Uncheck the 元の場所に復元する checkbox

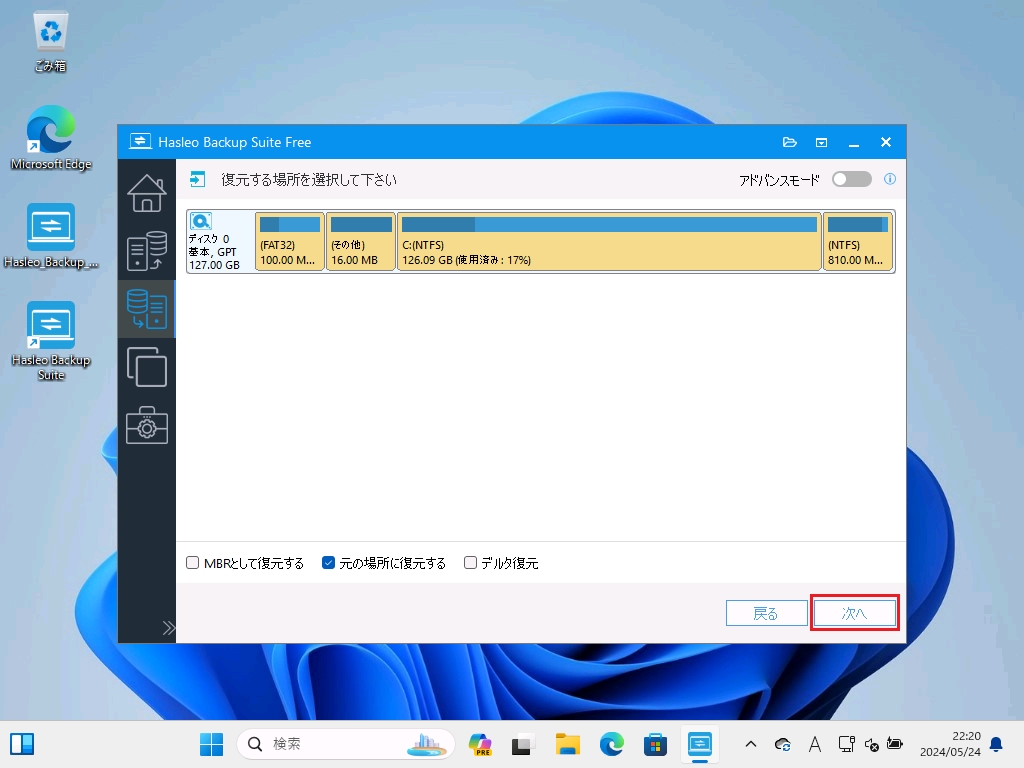tap(328, 562)
